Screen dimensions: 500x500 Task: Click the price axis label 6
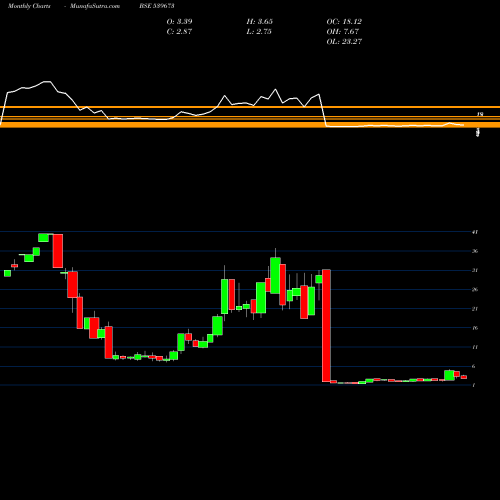[473, 366]
